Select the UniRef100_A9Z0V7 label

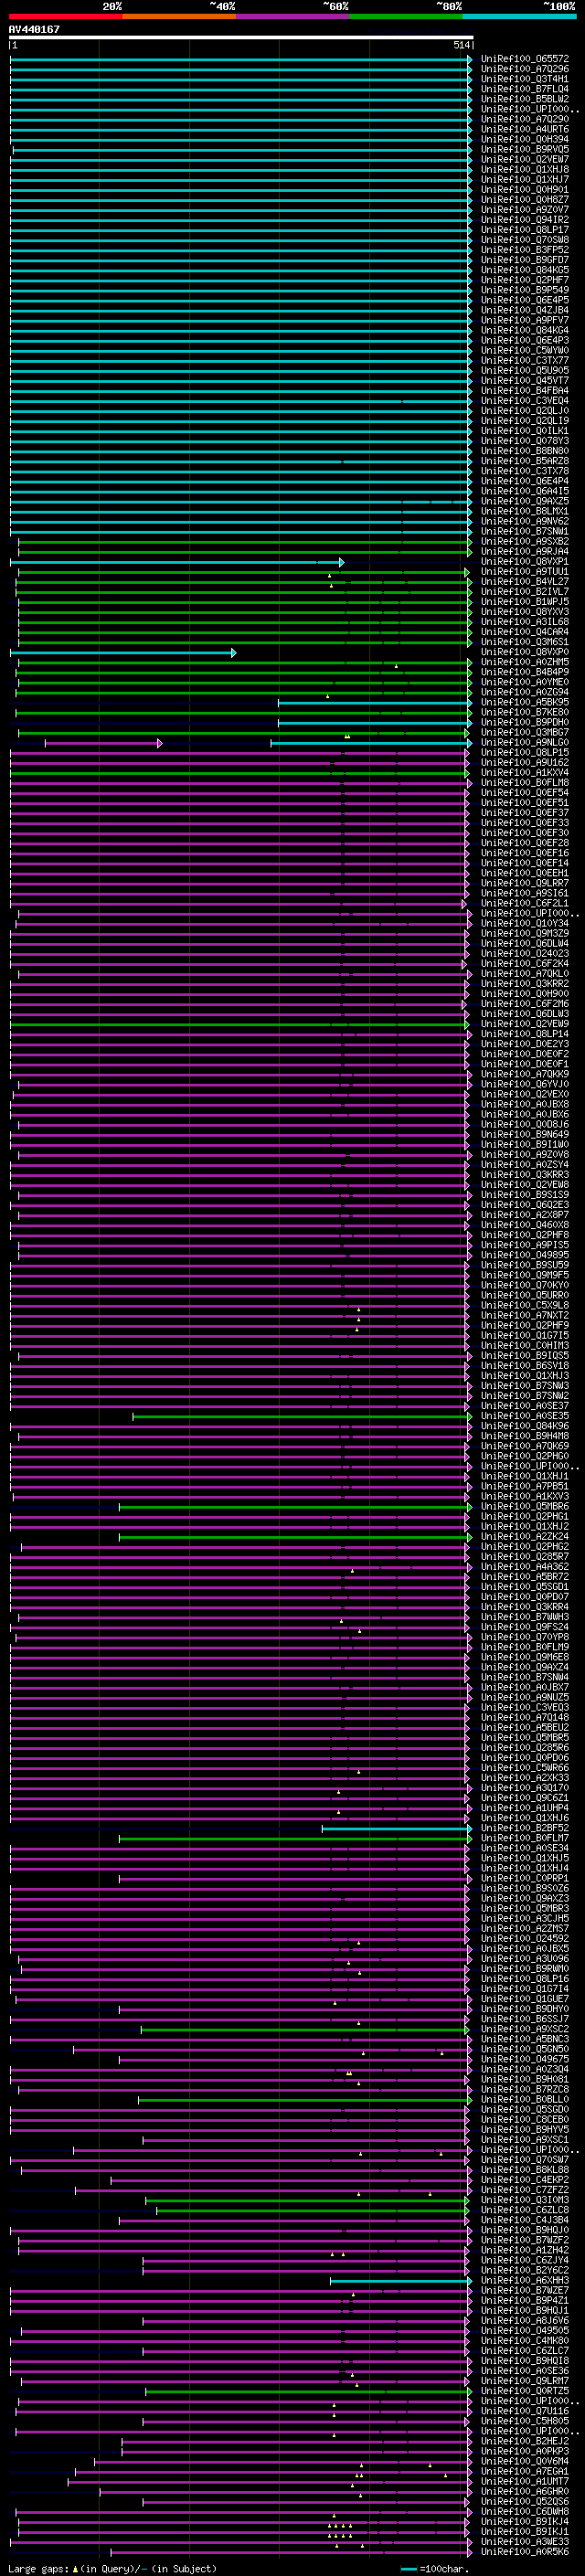pos(525,210)
